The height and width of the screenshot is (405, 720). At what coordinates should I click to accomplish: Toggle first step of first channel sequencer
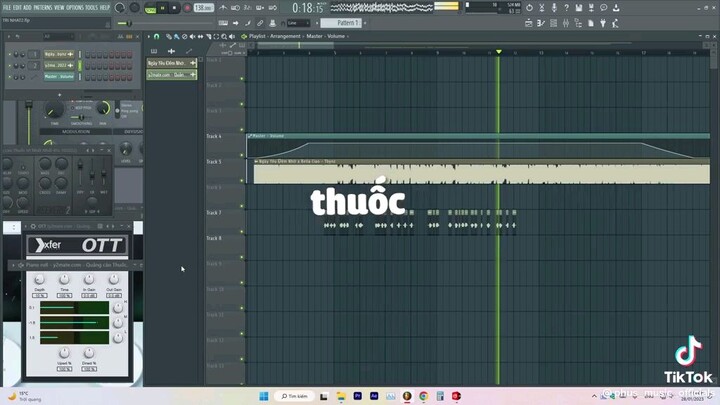pos(86,54)
